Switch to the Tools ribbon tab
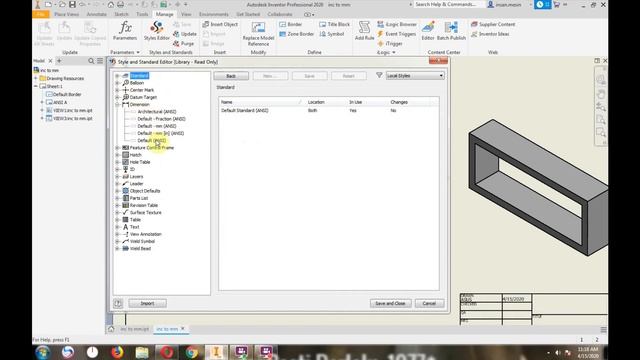The width and height of the screenshot is (640, 360). pyautogui.click(x=142, y=14)
